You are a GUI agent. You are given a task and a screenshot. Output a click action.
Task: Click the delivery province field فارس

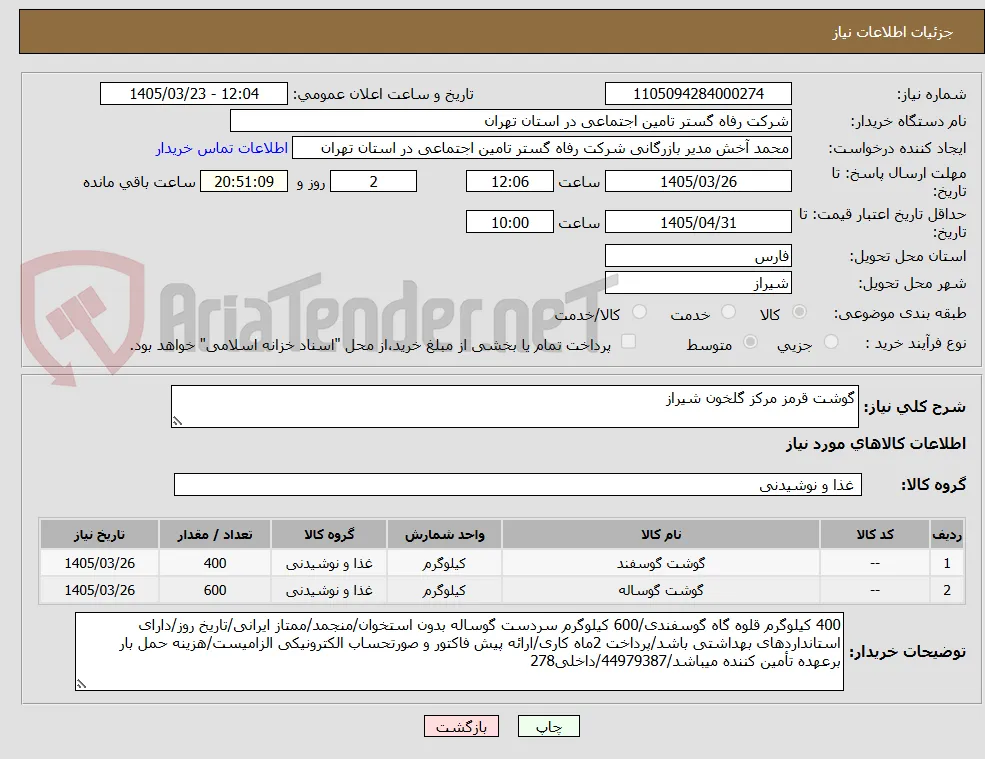coord(698,256)
